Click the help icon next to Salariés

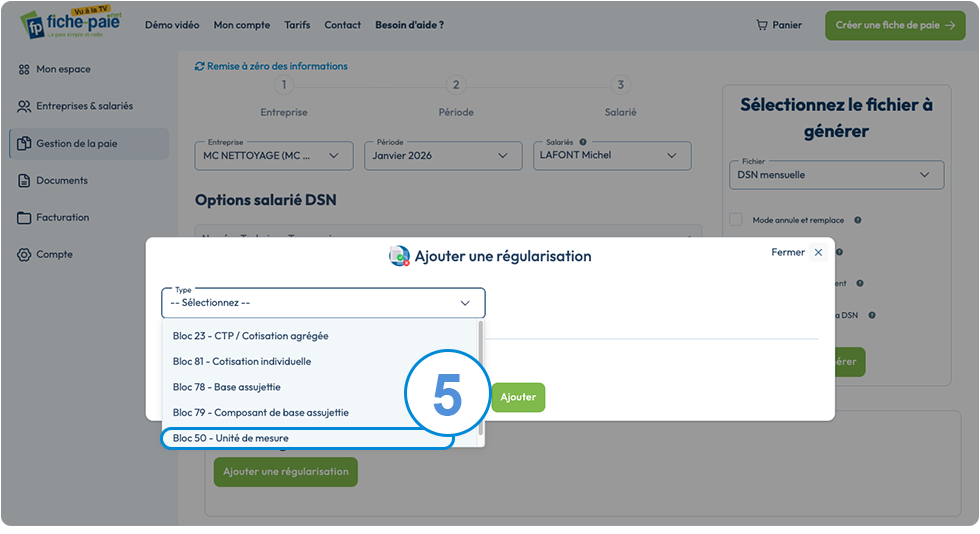[582, 142]
